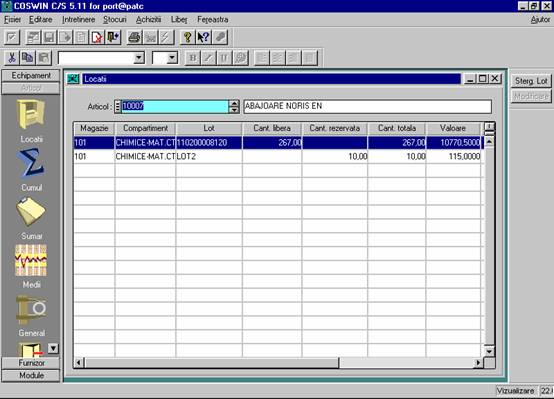
Task: Click the Compartiment column header
Action: [x=145, y=128]
